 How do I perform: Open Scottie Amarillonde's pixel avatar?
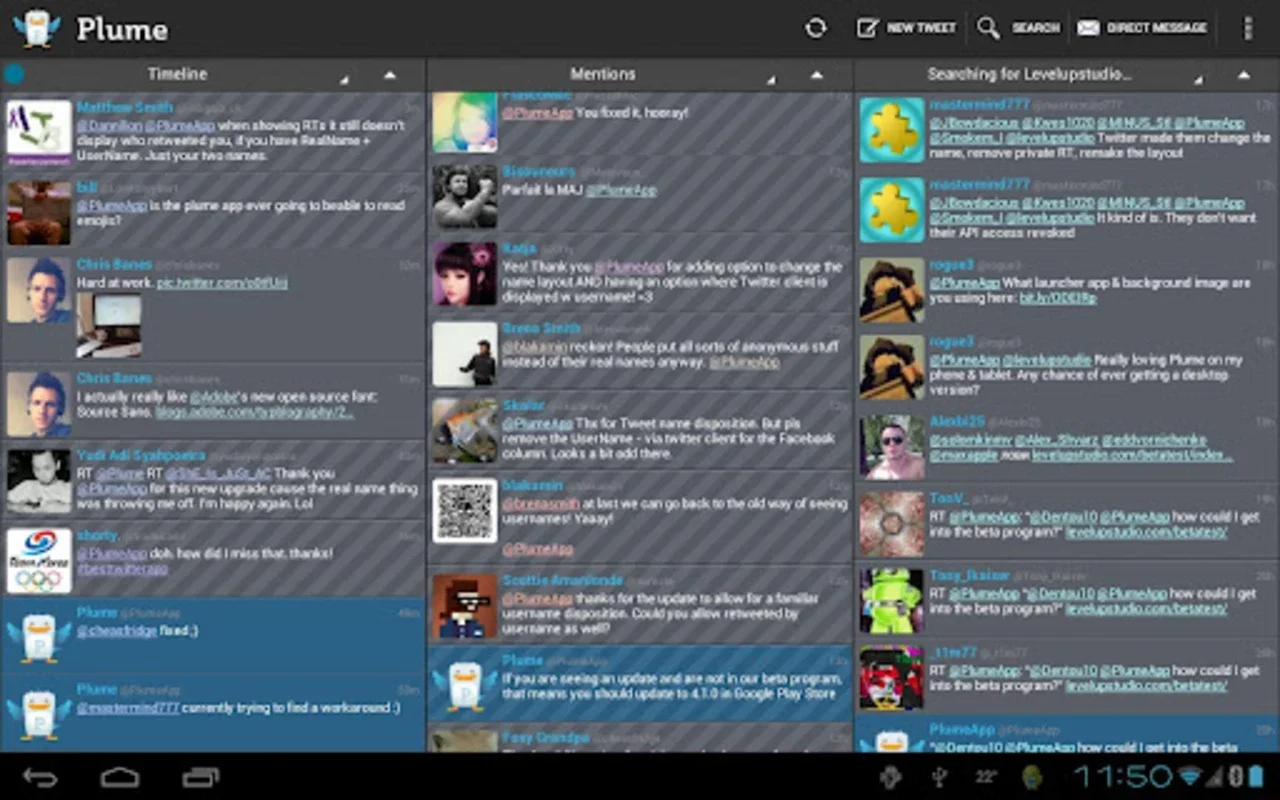pos(465,606)
